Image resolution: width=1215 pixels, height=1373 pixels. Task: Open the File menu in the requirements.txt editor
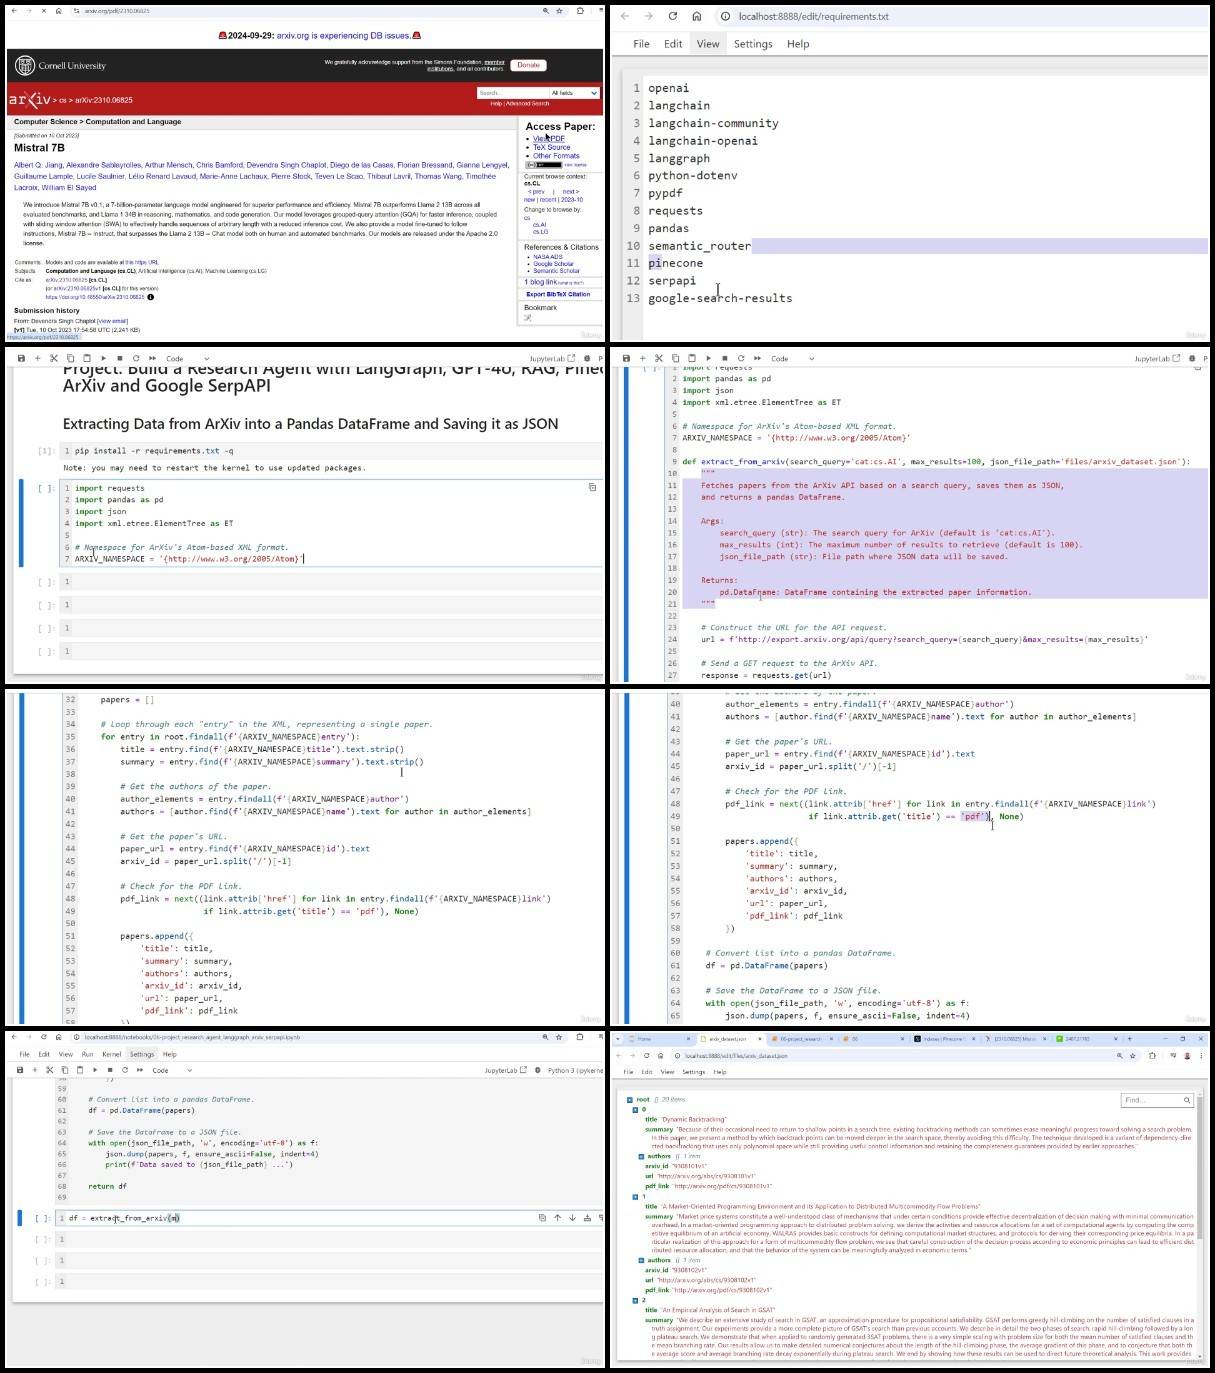pyautogui.click(x=641, y=44)
